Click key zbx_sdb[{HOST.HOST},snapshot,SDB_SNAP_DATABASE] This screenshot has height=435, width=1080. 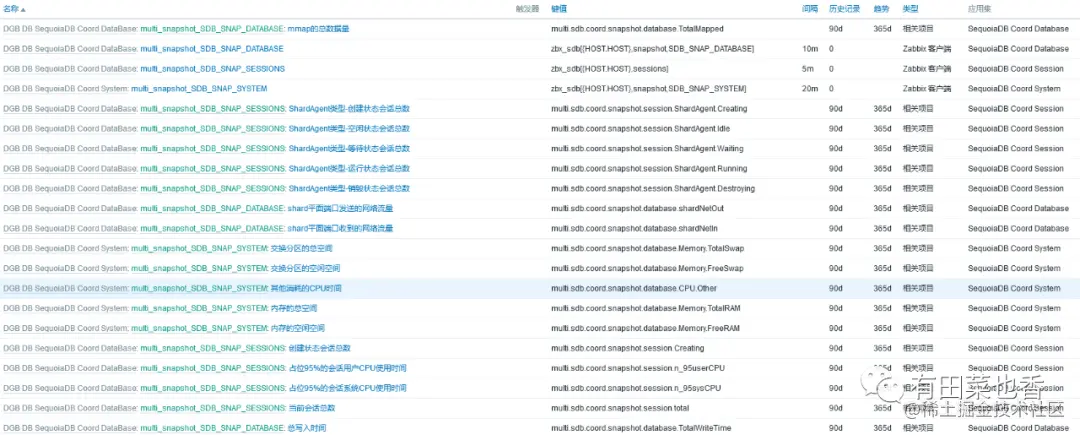pyautogui.click(x=652, y=49)
